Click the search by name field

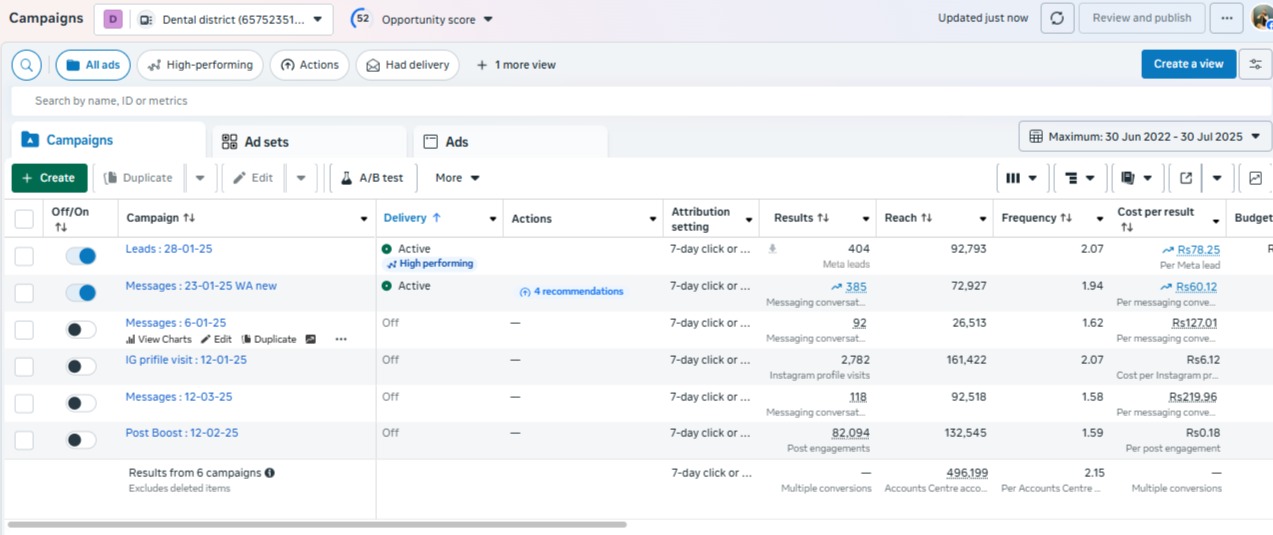tap(400, 101)
